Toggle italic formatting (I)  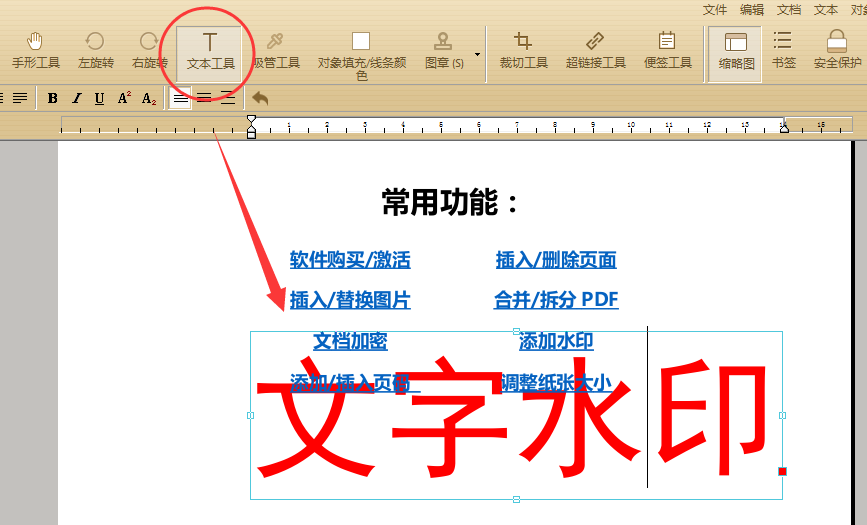76,98
